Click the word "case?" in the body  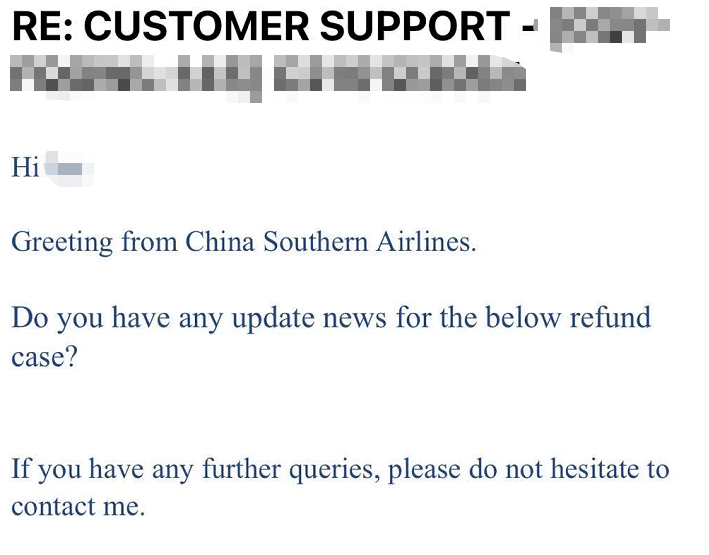pos(45,357)
